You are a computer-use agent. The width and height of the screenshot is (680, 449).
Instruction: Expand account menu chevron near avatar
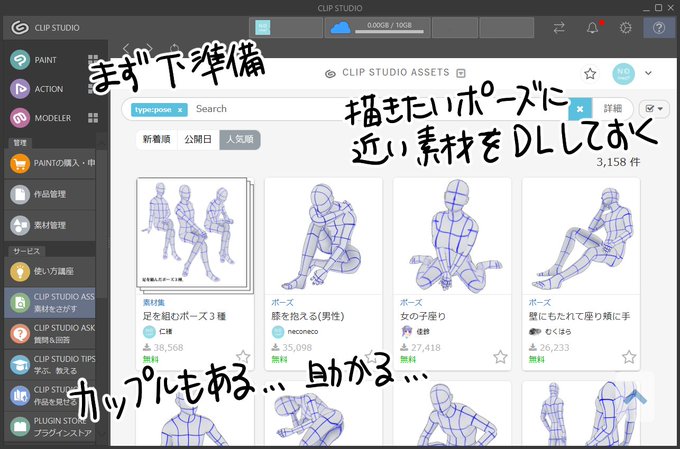(648, 73)
